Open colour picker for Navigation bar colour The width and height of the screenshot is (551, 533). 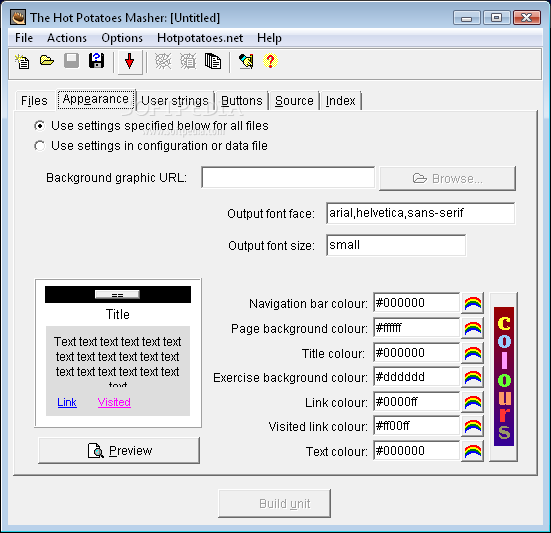pyautogui.click(x=473, y=303)
